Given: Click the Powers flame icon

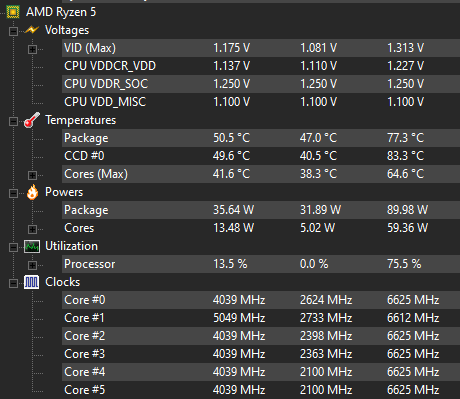Looking at the screenshot, I should (32, 192).
